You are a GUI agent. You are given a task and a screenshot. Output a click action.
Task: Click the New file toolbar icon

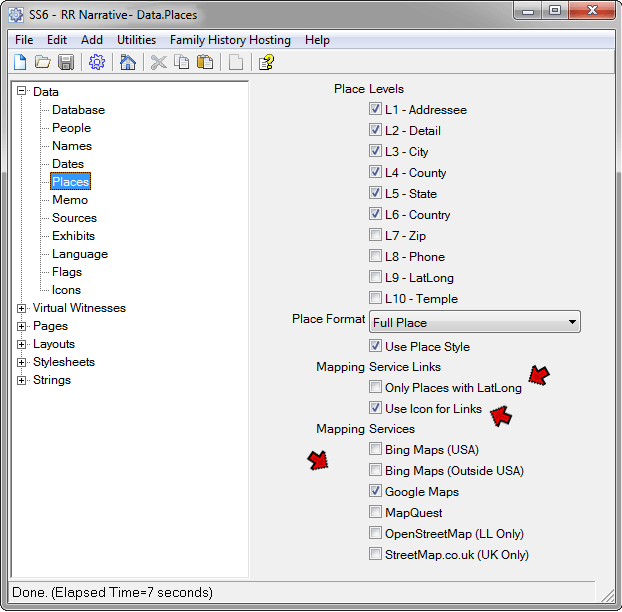20,62
